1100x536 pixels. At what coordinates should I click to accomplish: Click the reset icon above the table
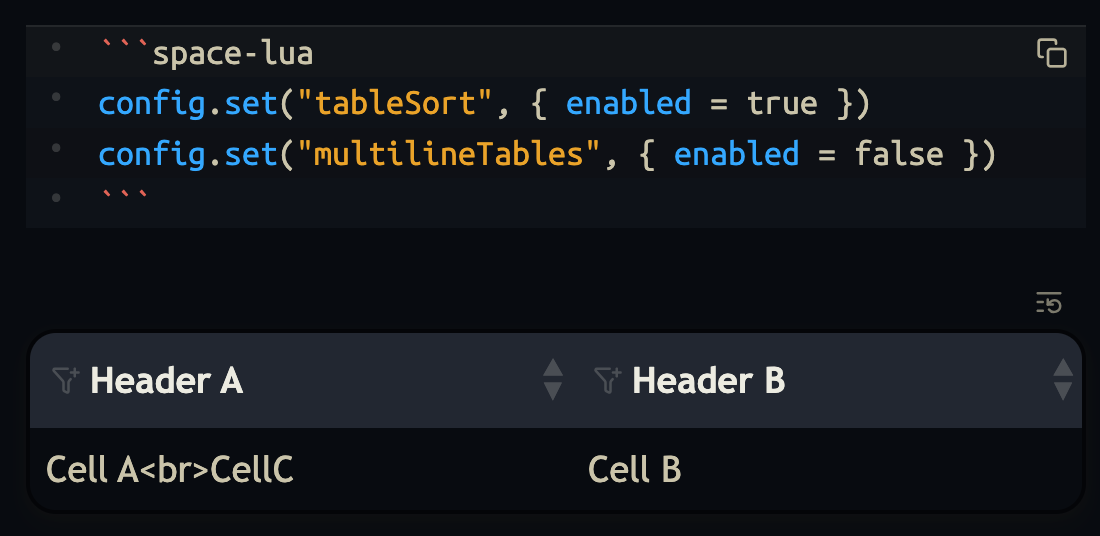1049,302
